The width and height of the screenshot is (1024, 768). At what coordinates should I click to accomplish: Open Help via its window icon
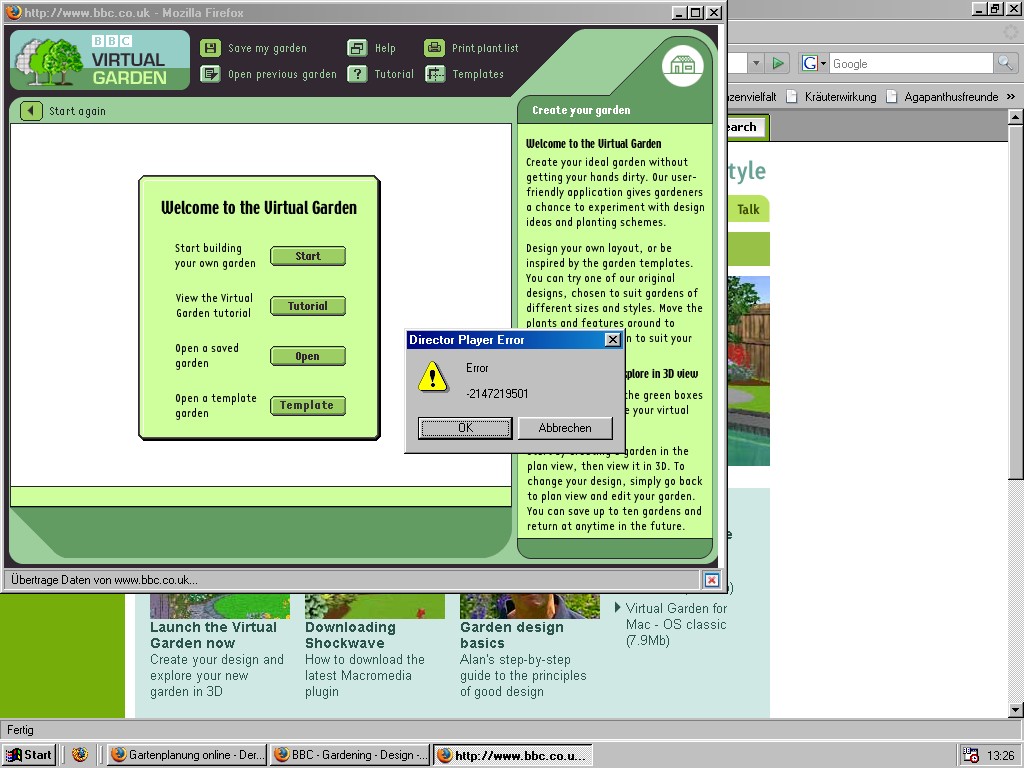tap(357, 48)
